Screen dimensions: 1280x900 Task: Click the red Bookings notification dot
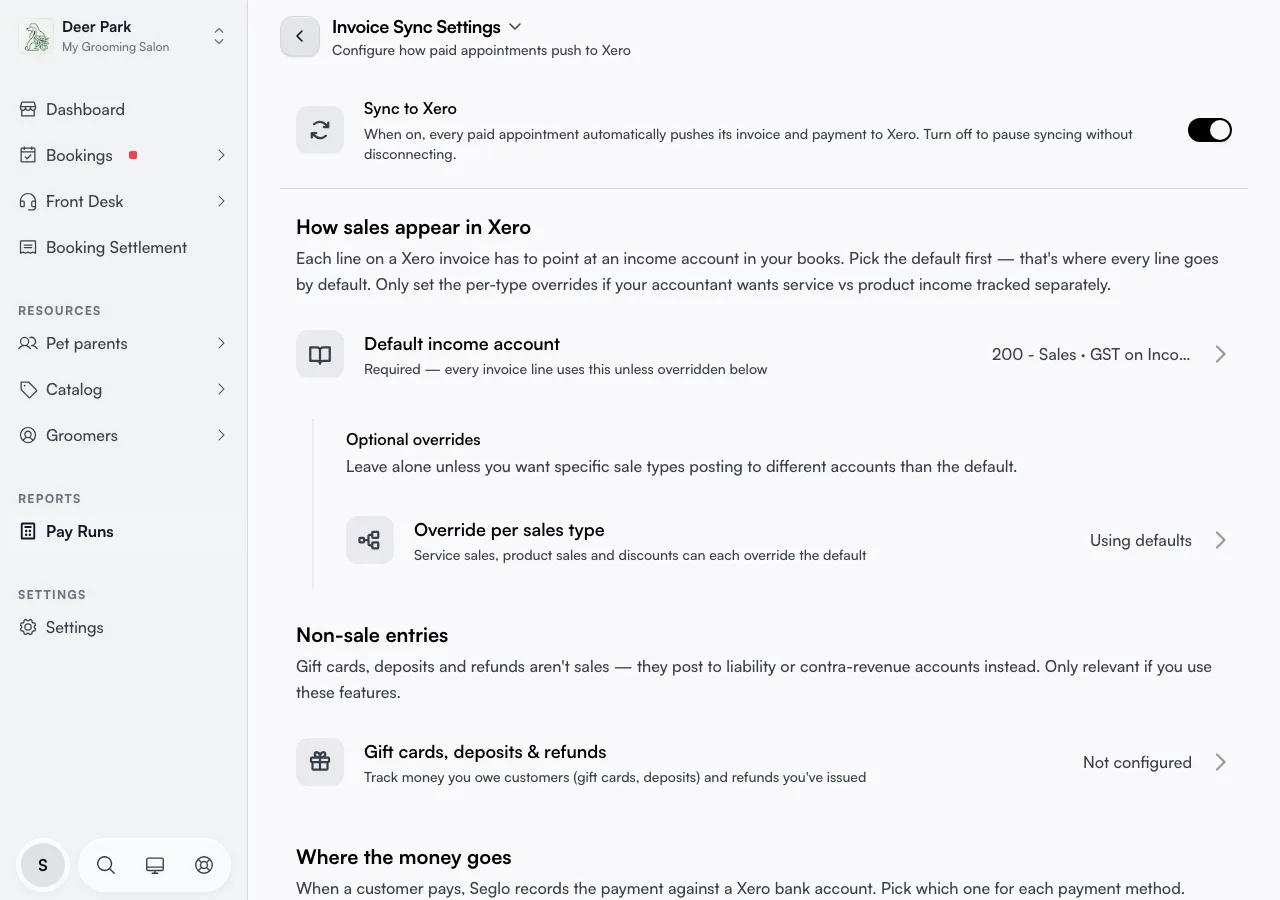[x=133, y=155]
